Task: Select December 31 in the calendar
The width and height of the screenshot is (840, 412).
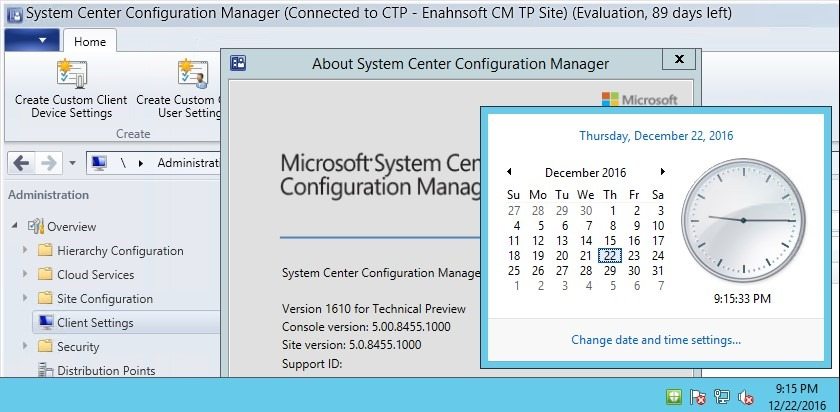Action: click(x=658, y=271)
